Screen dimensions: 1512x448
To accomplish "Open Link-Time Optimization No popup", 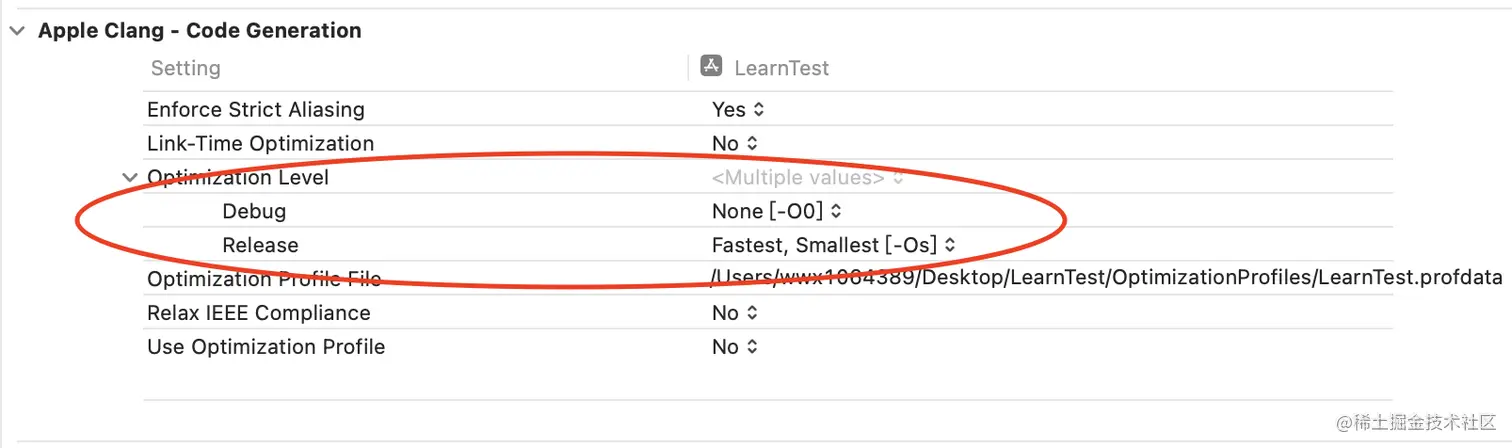I will click(x=735, y=144).
